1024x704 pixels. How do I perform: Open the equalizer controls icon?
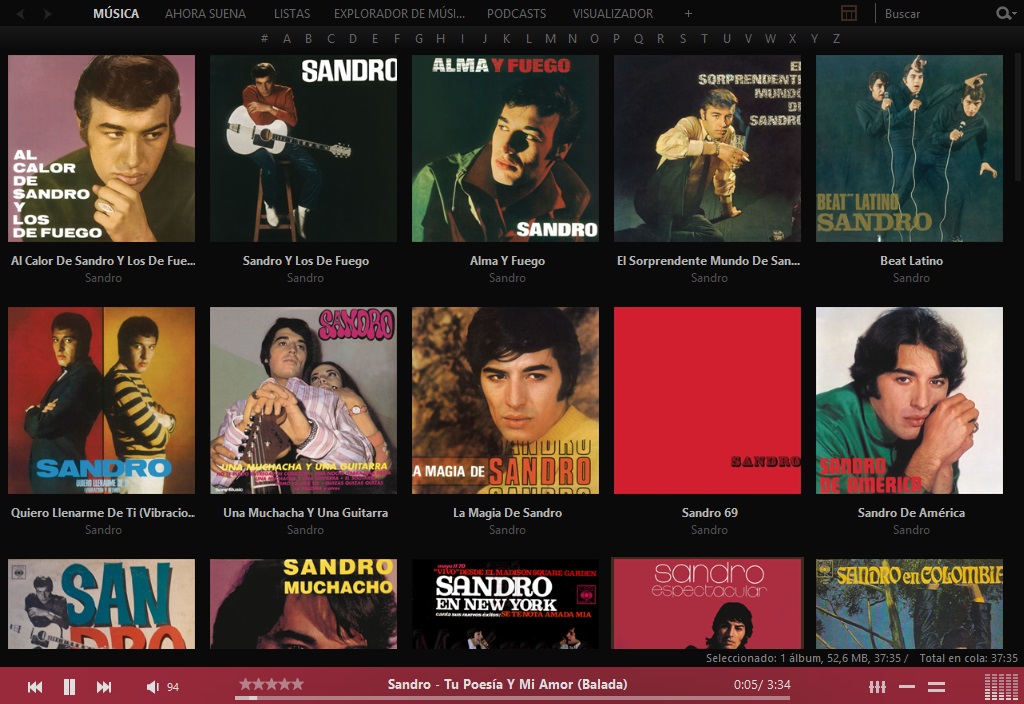[878, 687]
